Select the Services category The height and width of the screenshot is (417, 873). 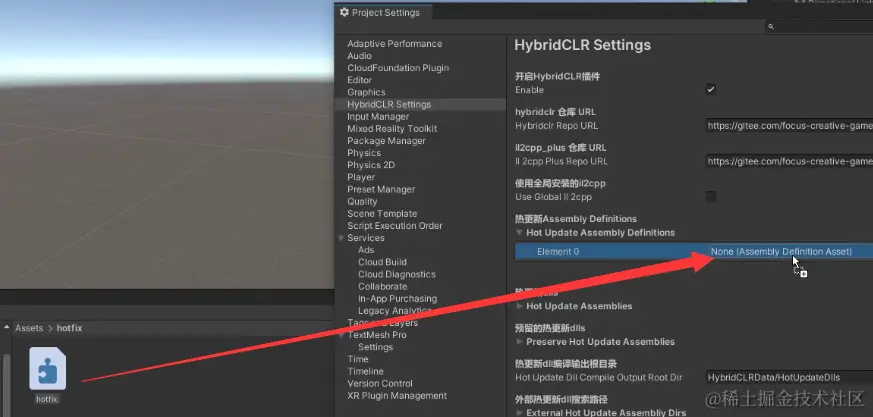[365, 238]
